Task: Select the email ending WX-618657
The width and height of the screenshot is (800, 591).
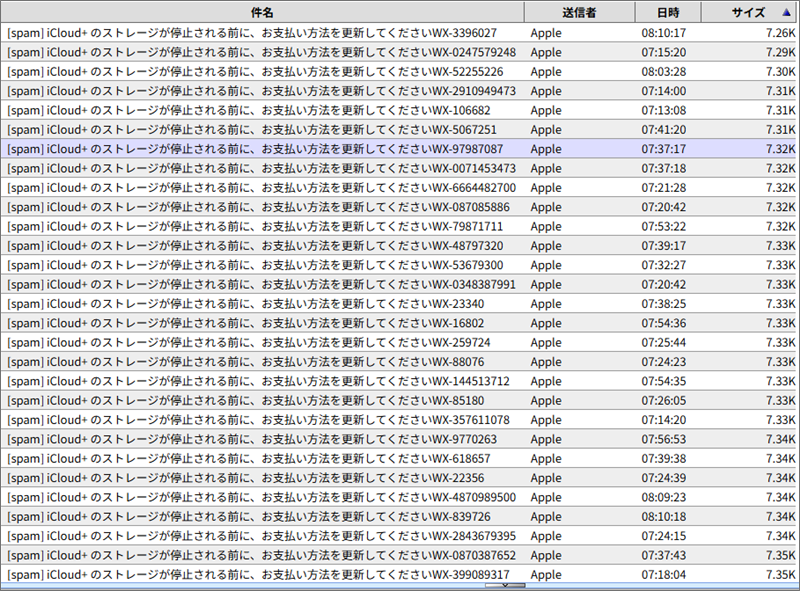Action: [x=400, y=459]
